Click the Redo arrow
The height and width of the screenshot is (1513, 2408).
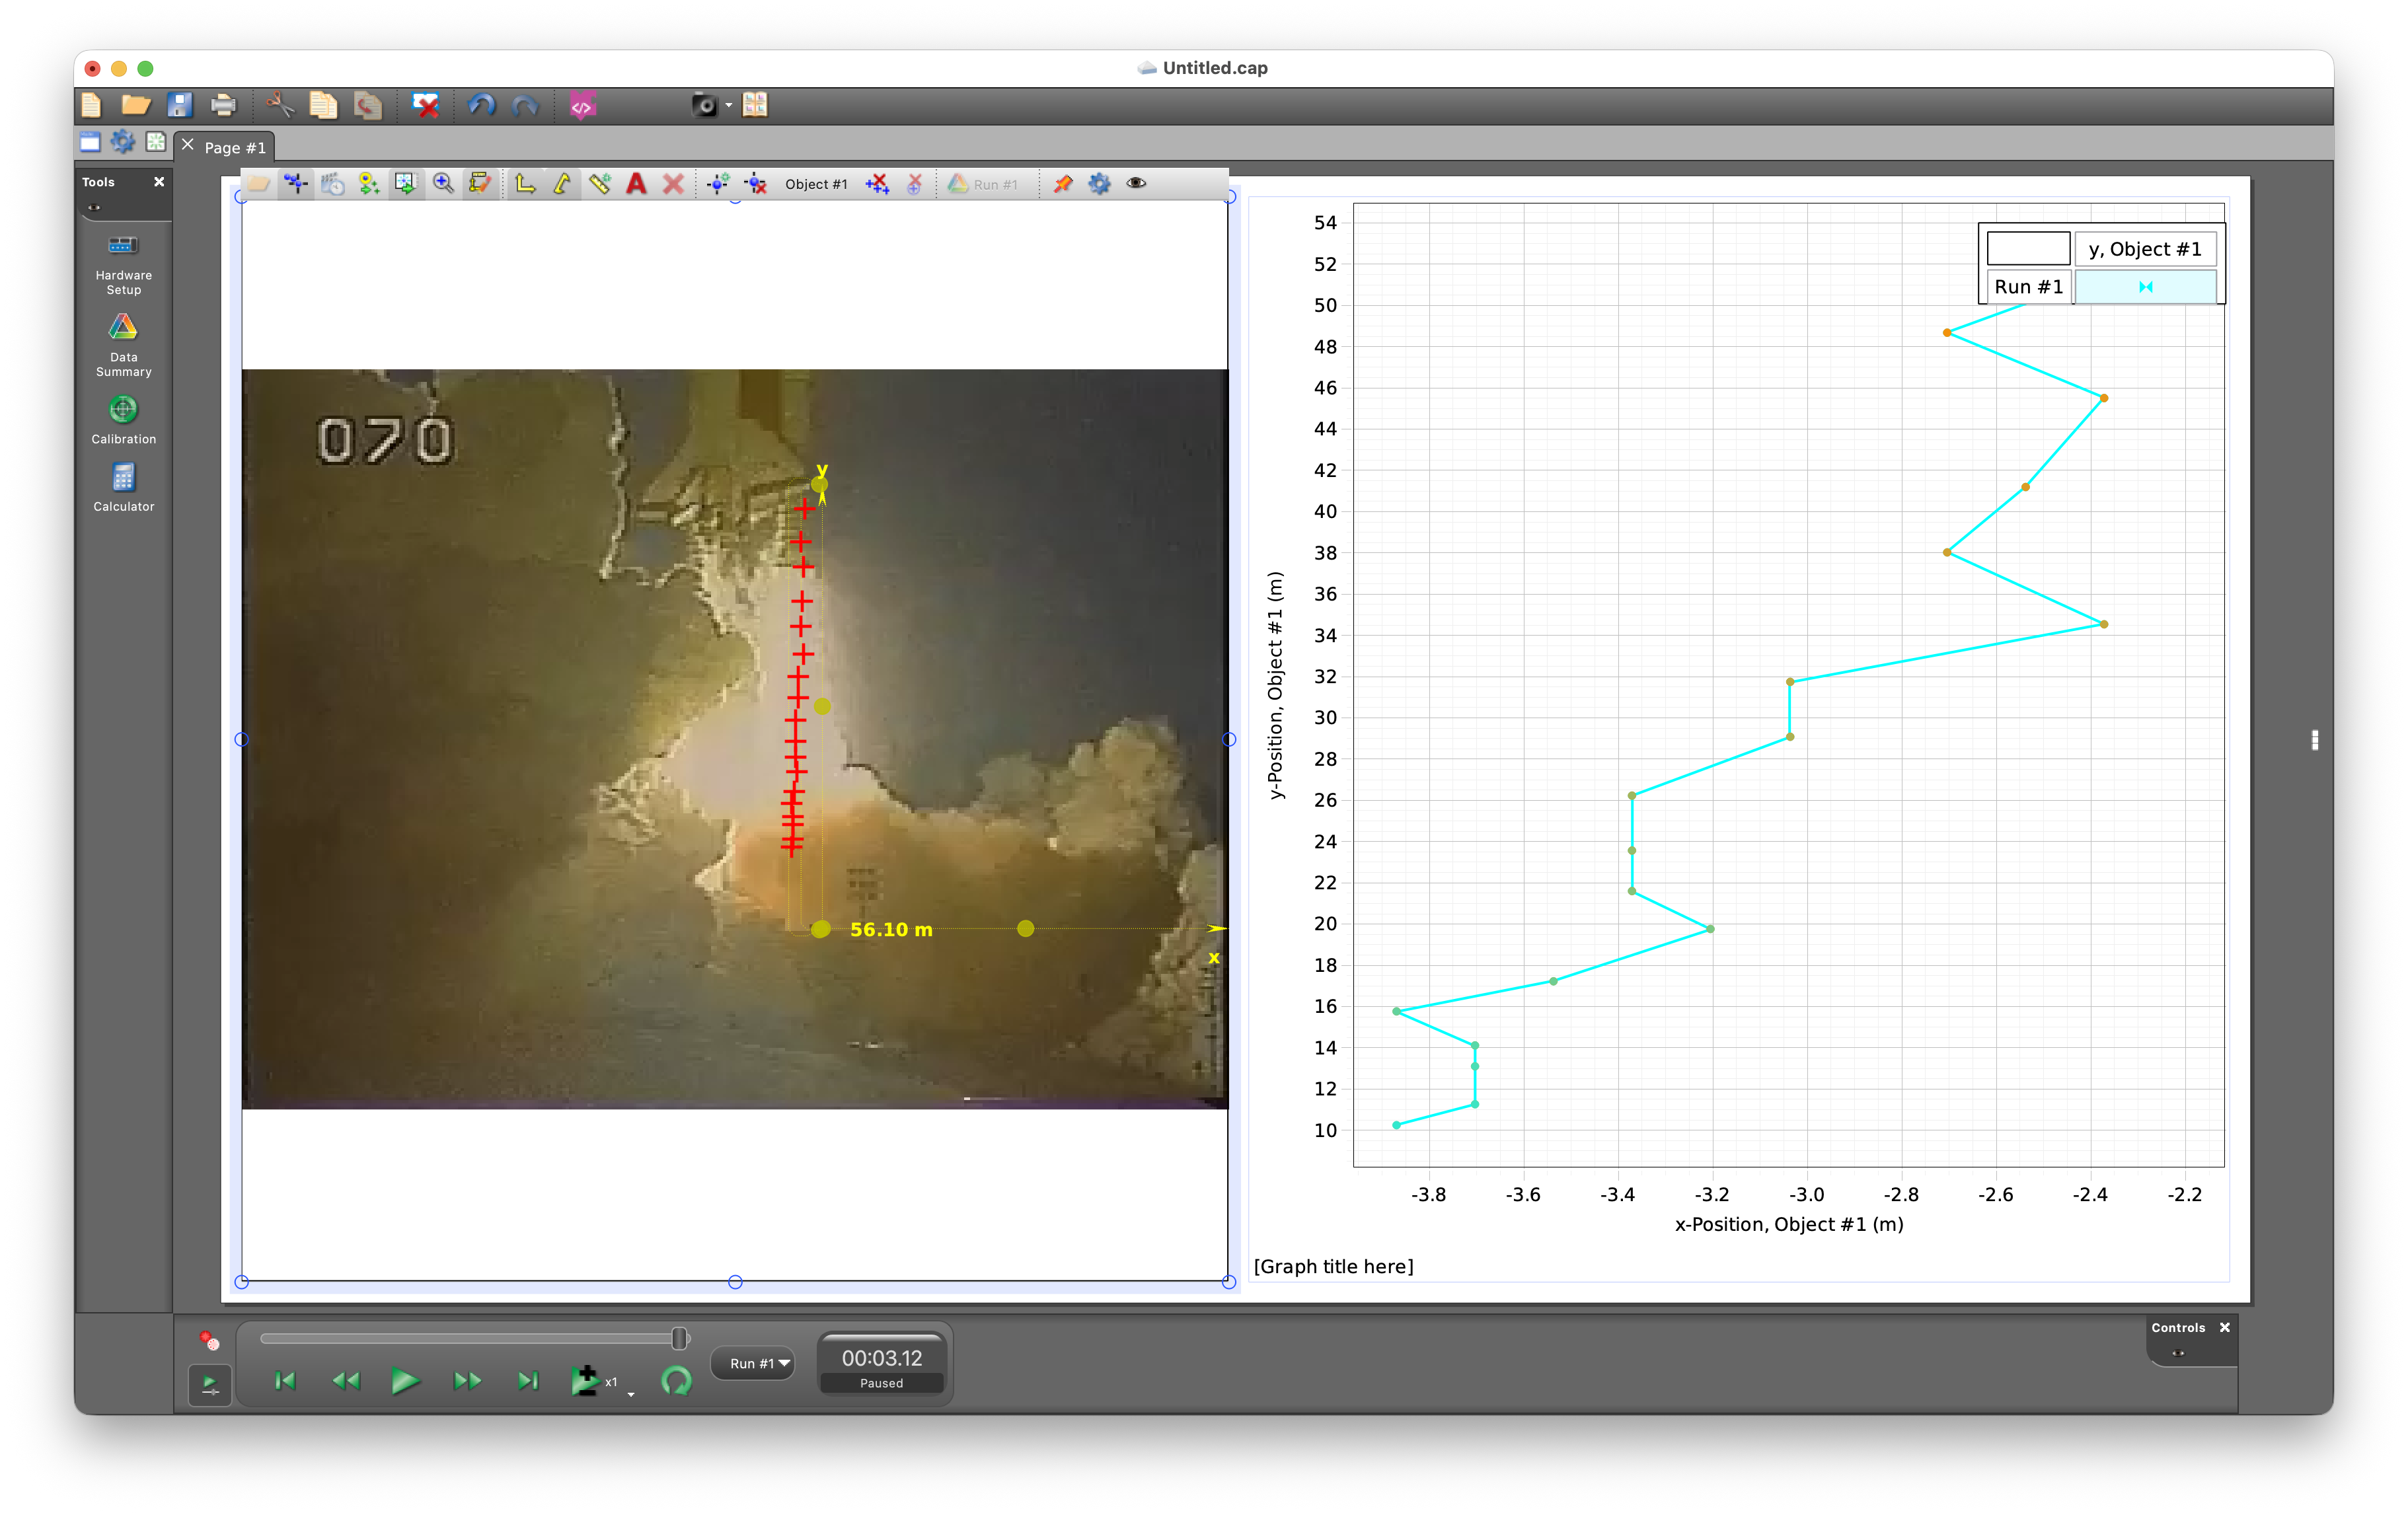tap(526, 105)
